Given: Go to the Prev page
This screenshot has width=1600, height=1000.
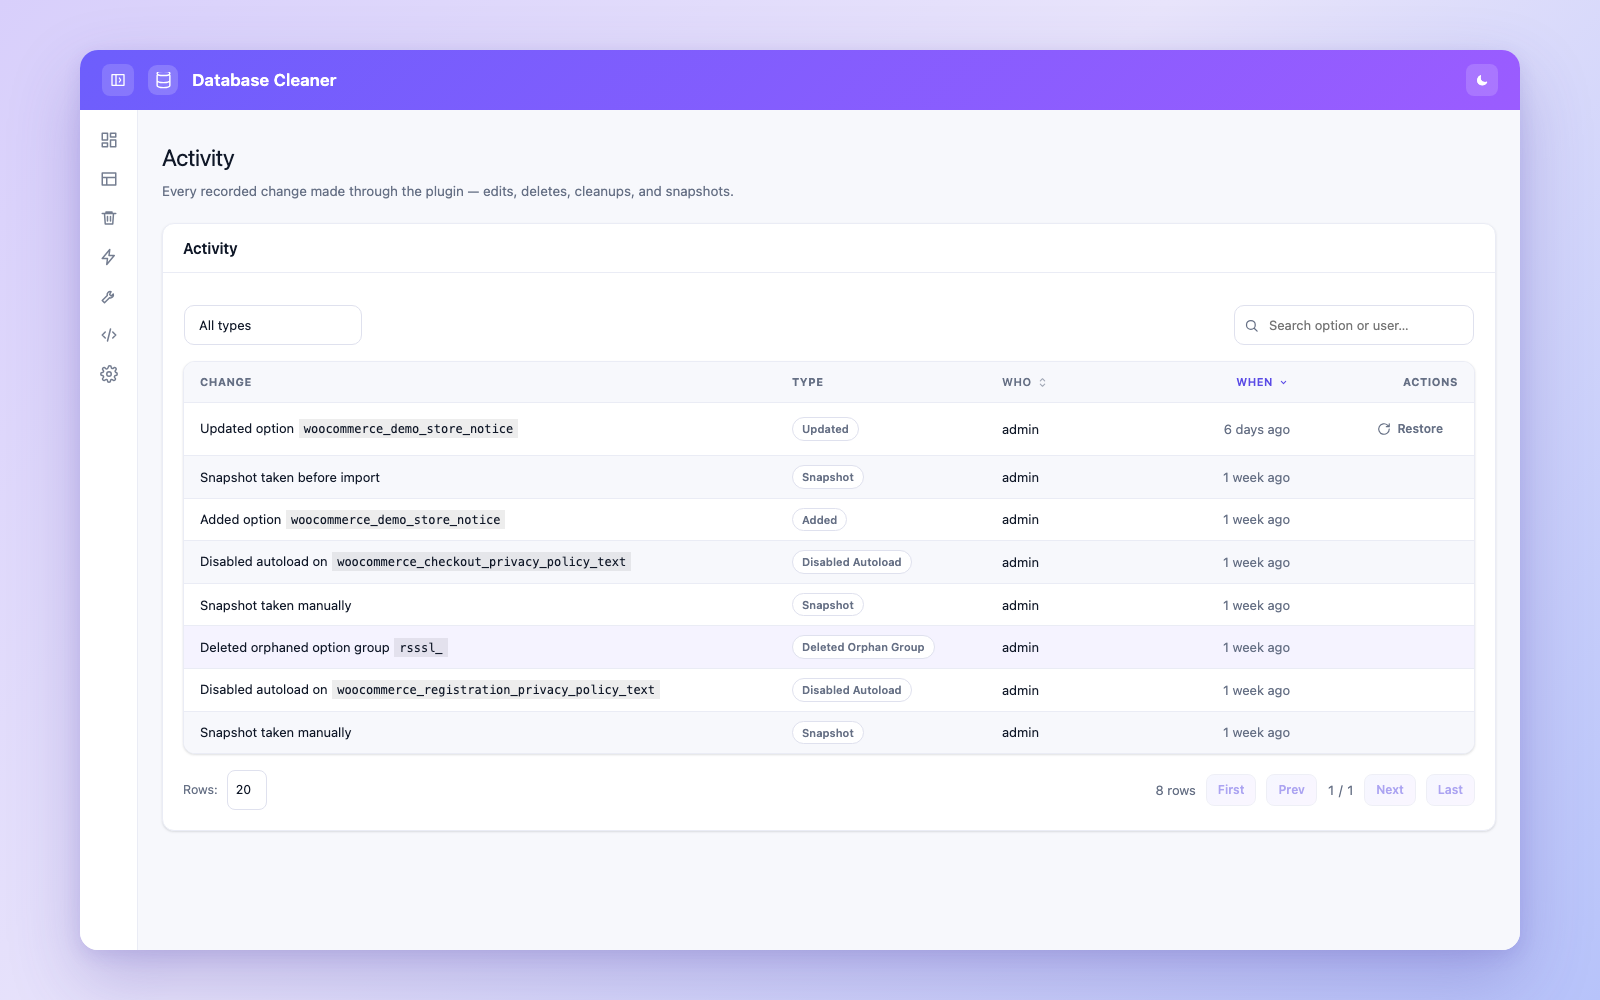Looking at the screenshot, I should click(x=1291, y=790).
